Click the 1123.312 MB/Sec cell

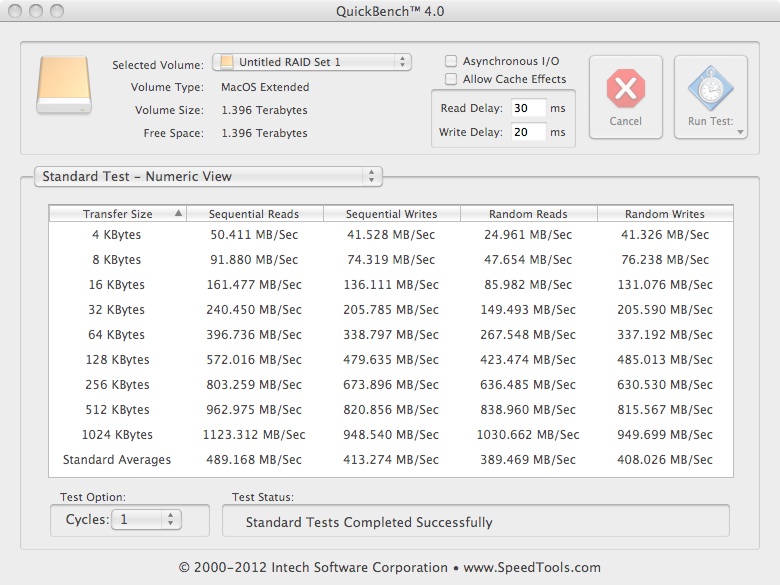coord(254,435)
